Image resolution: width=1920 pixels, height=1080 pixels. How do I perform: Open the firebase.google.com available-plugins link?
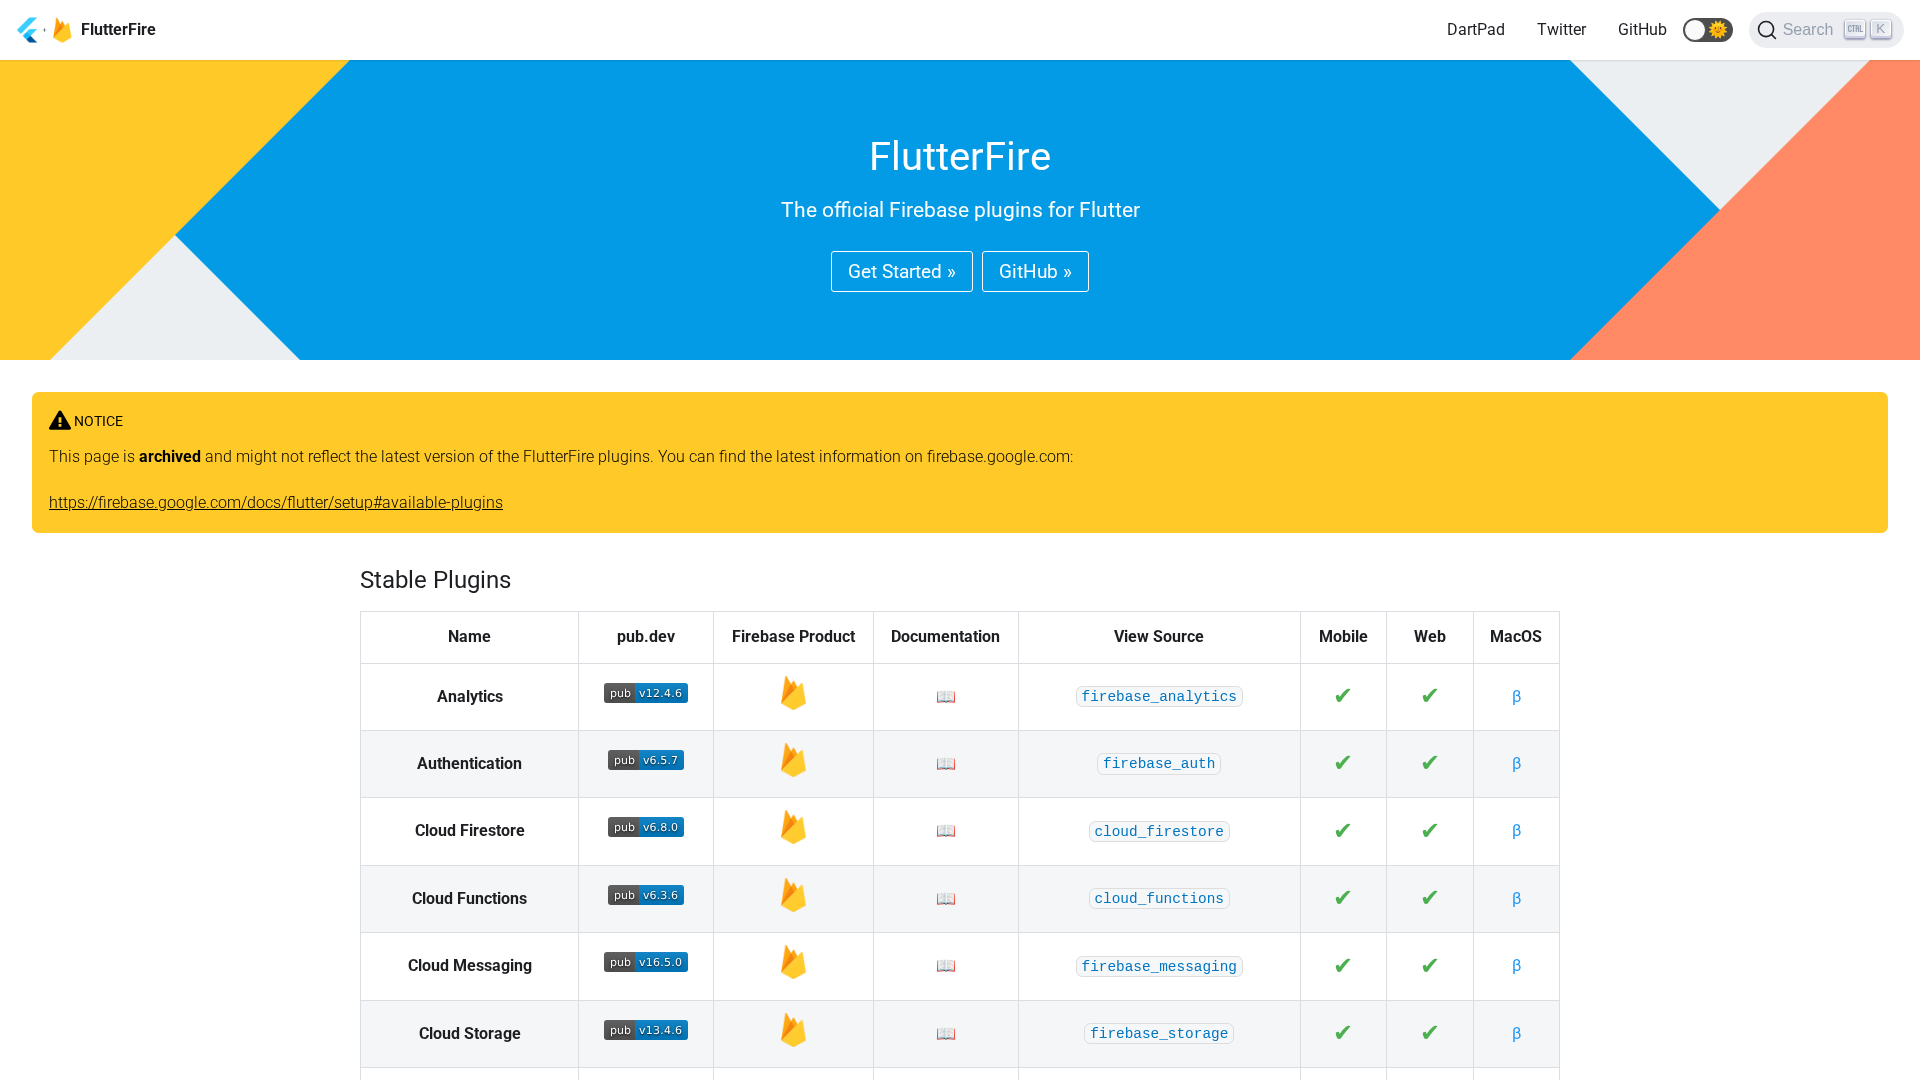pyautogui.click(x=276, y=503)
